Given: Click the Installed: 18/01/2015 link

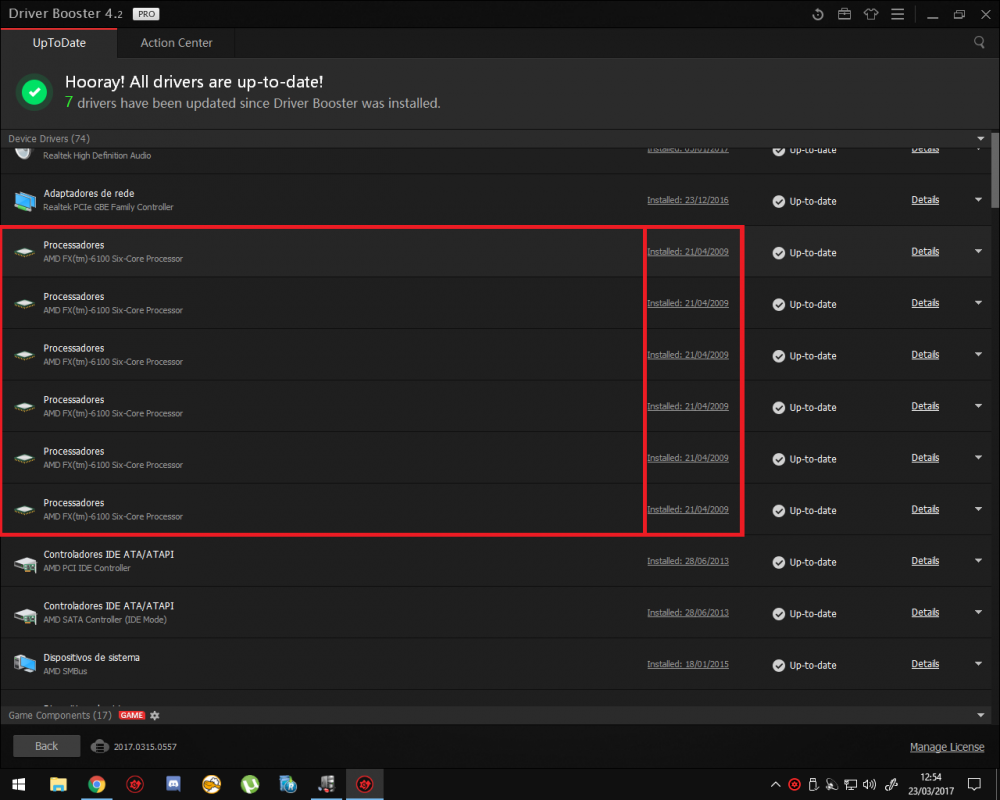Looking at the screenshot, I should coord(688,665).
